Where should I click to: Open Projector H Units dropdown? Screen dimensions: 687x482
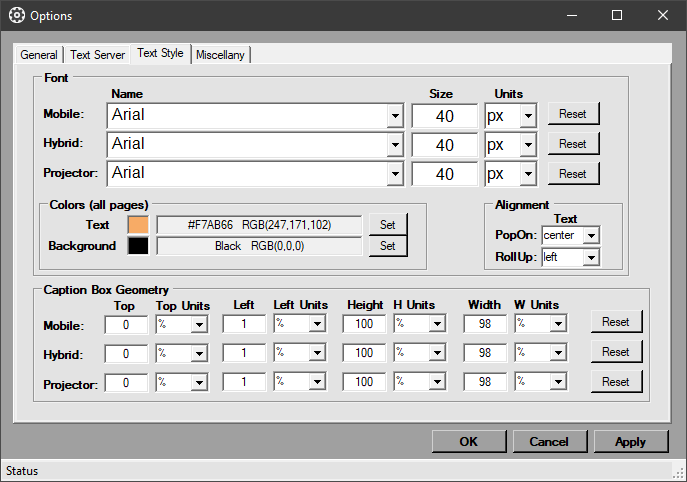pyautogui.click(x=437, y=382)
